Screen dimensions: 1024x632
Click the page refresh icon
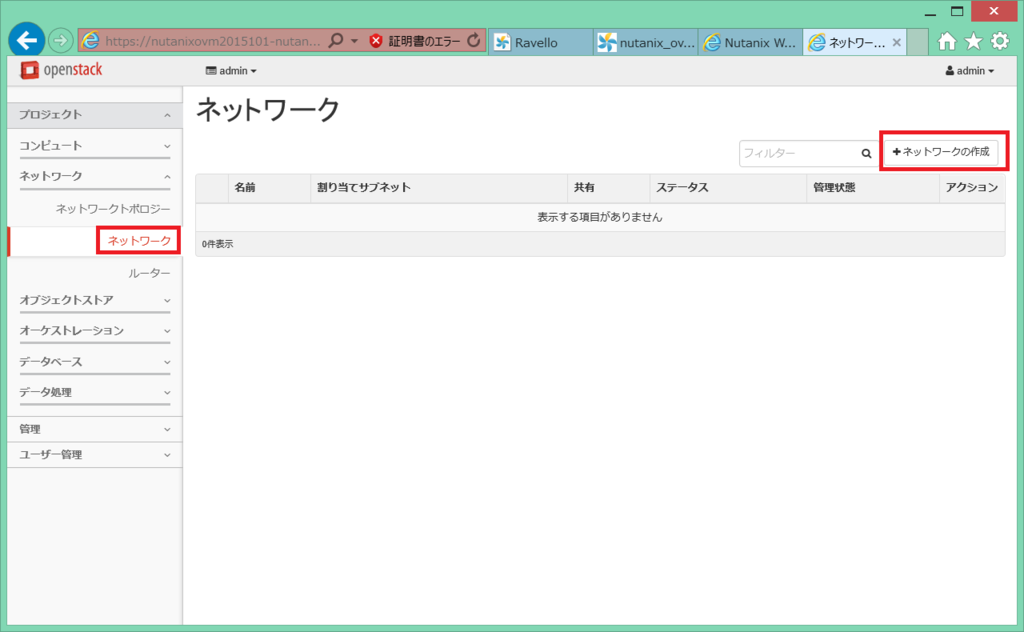click(474, 40)
